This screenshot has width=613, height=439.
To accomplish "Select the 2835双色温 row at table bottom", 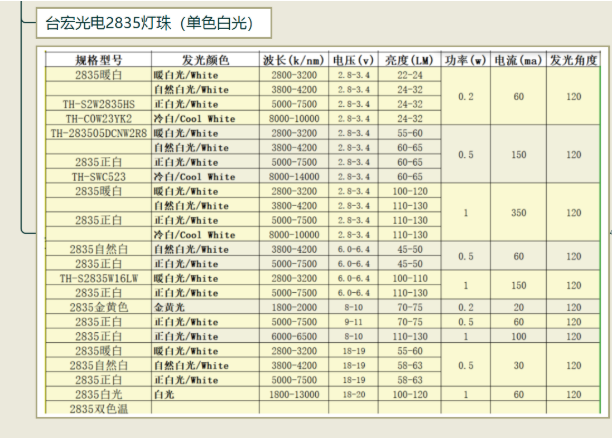I will (x=98, y=409).
